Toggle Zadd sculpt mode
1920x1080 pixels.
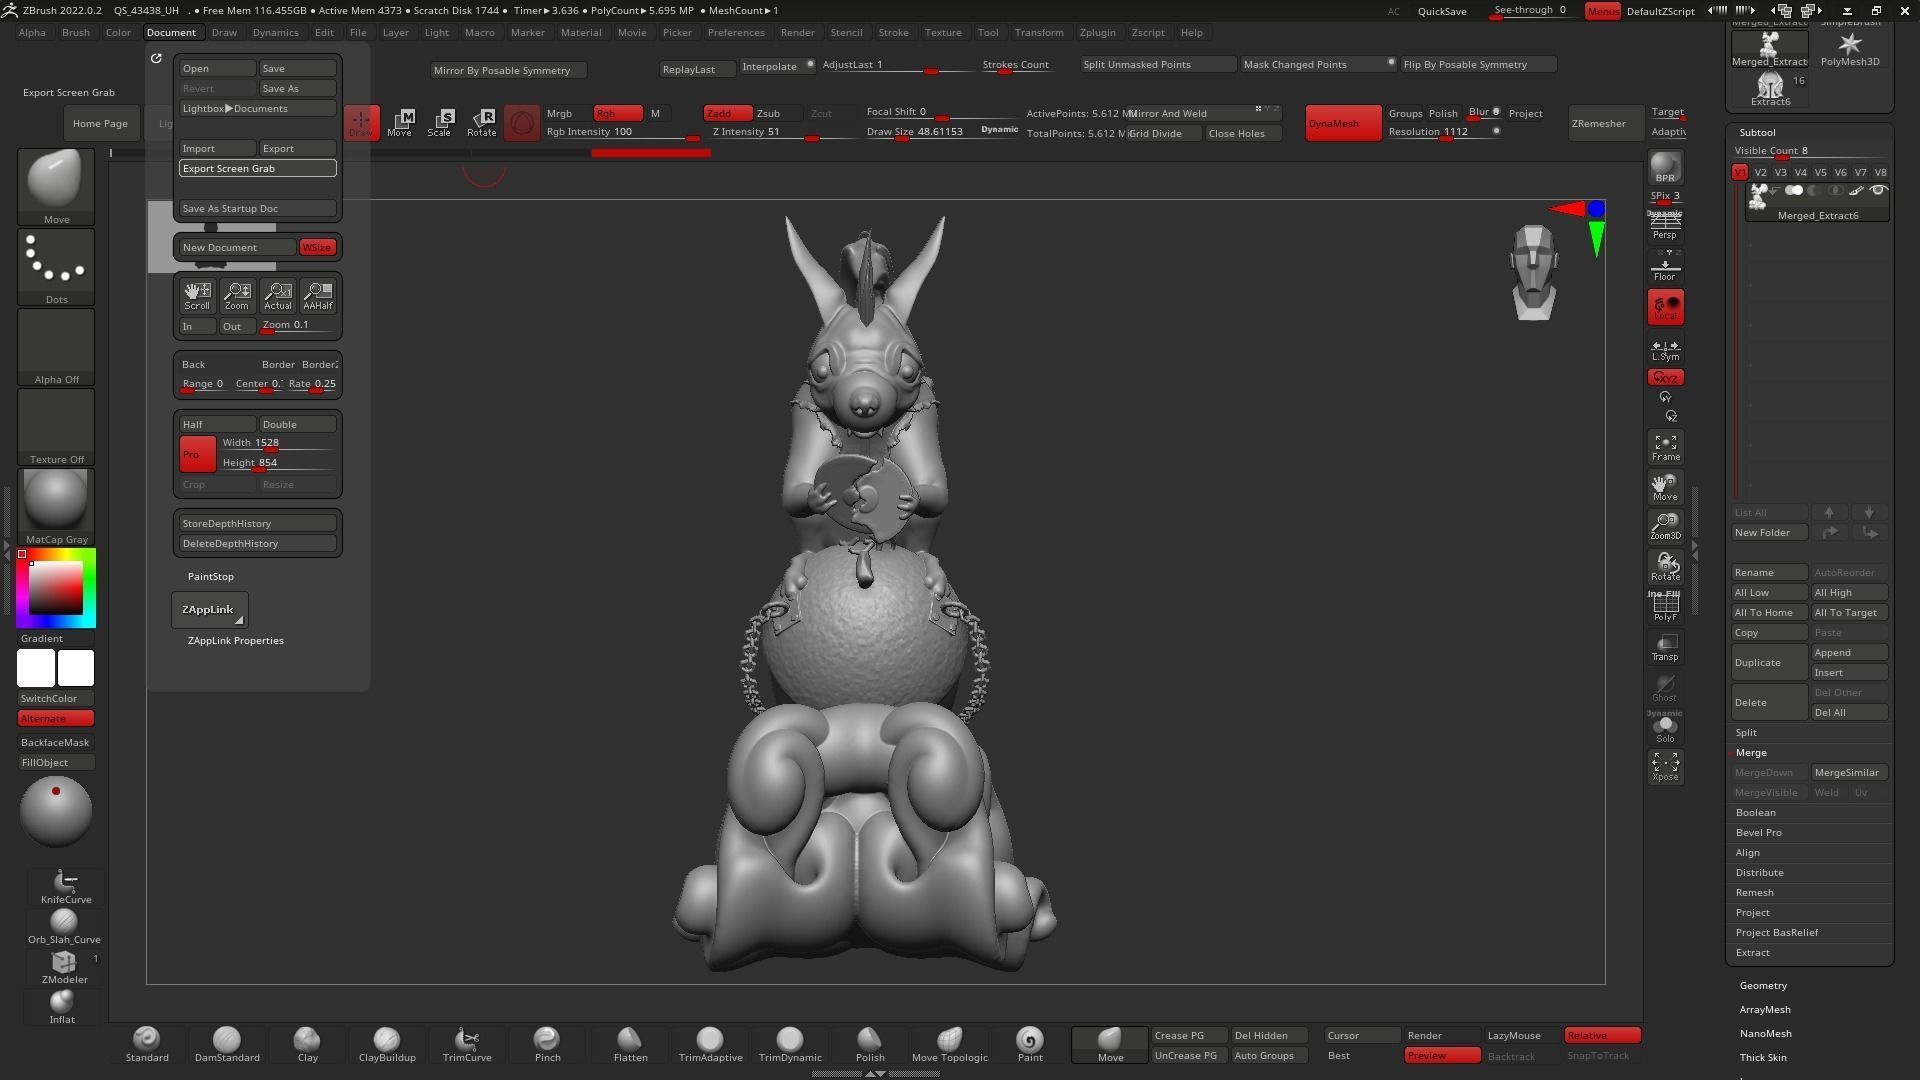(727, 113)
